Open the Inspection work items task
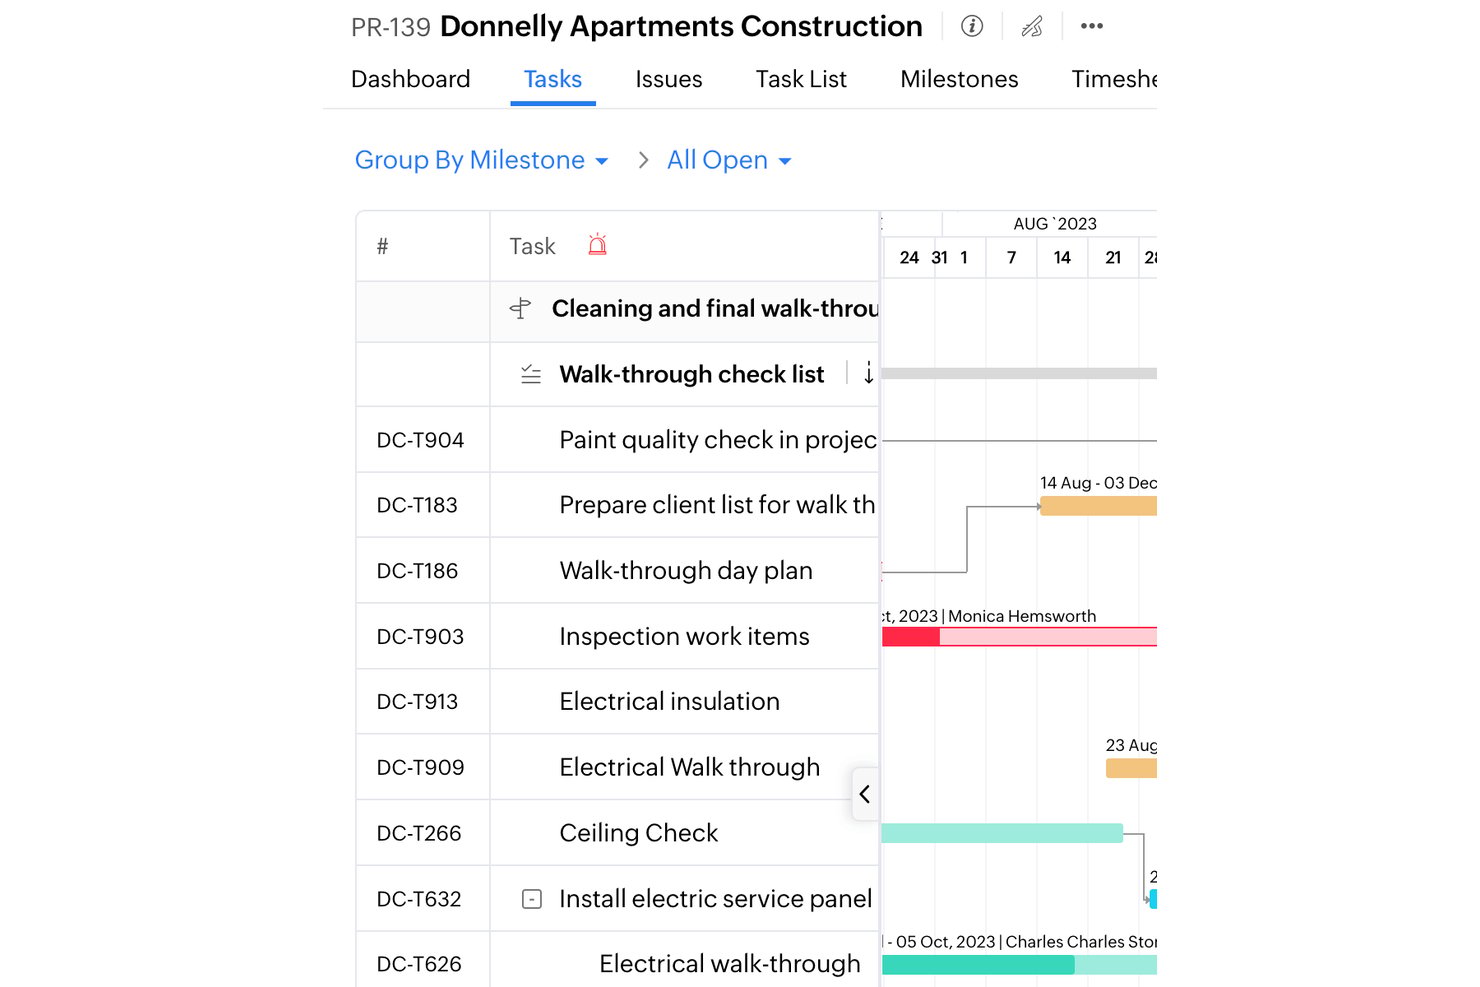 (x=684, y=636)
